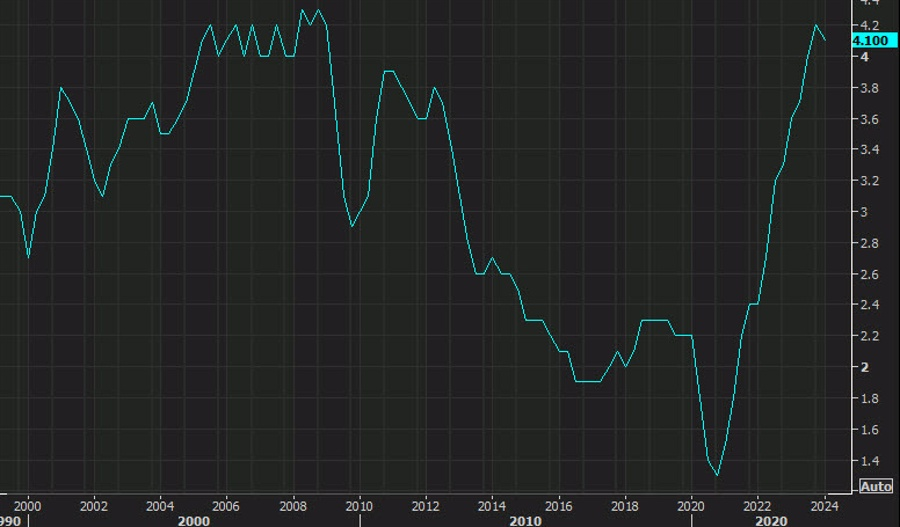900x527 pixels.
Task: Click the 4.2 y-axis value
Action: click(868, 25)
